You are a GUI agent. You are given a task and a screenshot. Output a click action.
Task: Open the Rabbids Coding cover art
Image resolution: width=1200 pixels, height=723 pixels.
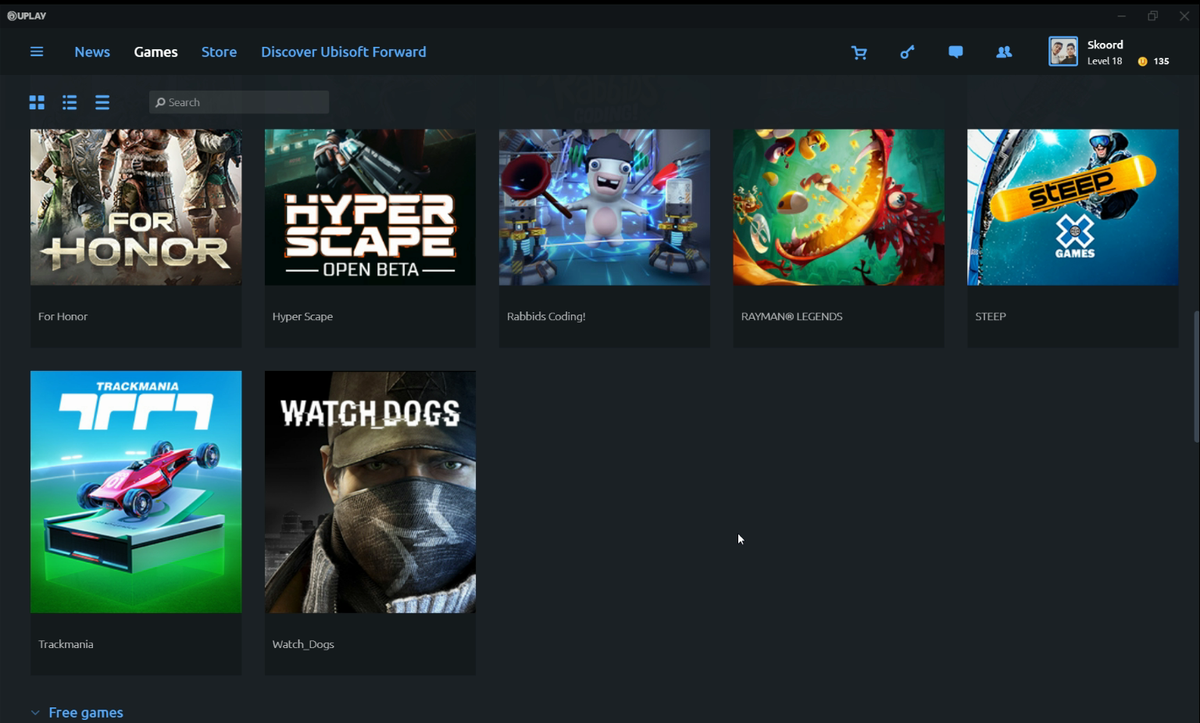click(605, 207)
